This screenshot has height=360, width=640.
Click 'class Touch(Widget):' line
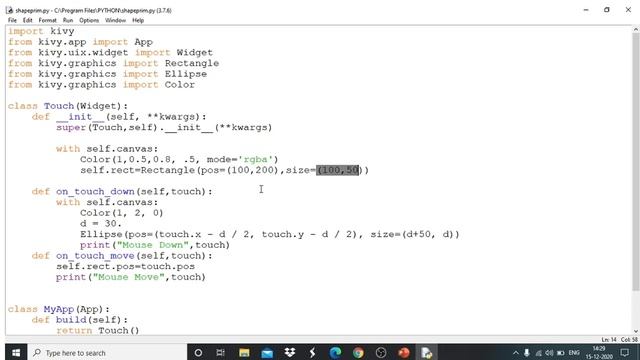68,106
